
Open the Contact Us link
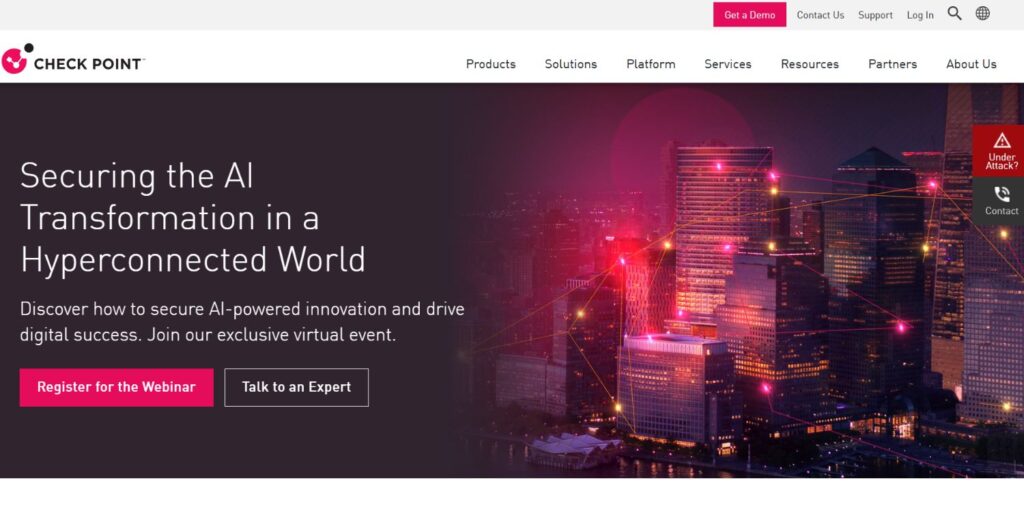click(x=820, y=15)
